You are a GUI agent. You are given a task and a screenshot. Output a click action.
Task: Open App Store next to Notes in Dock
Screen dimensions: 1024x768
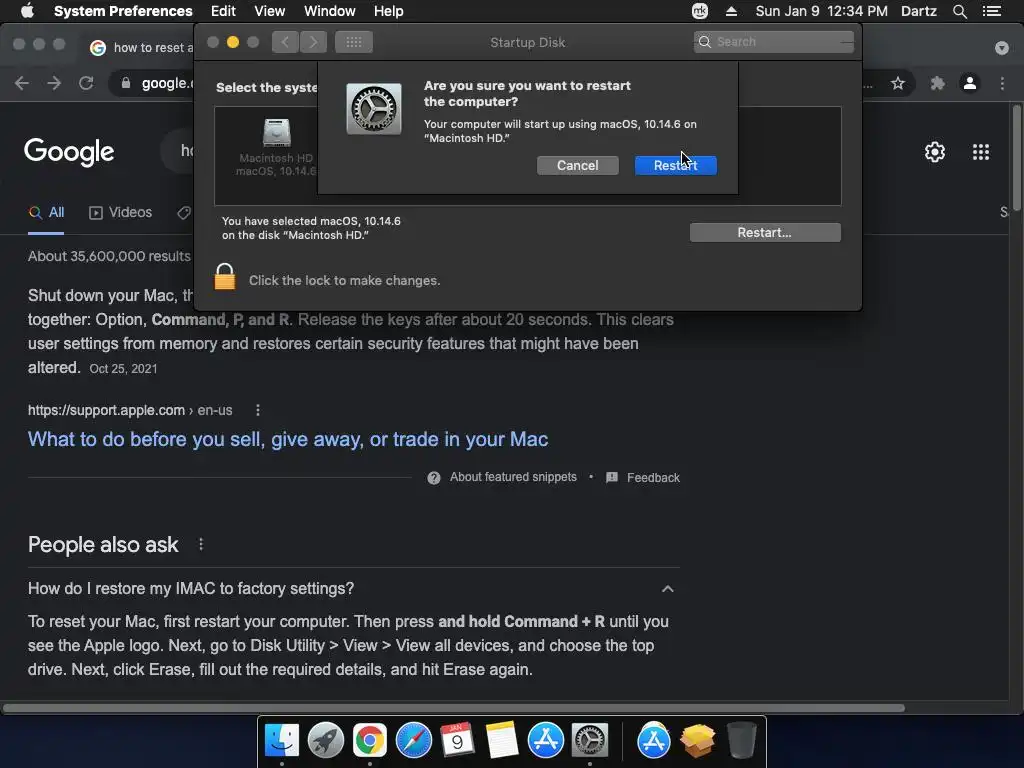pos(546,741)
